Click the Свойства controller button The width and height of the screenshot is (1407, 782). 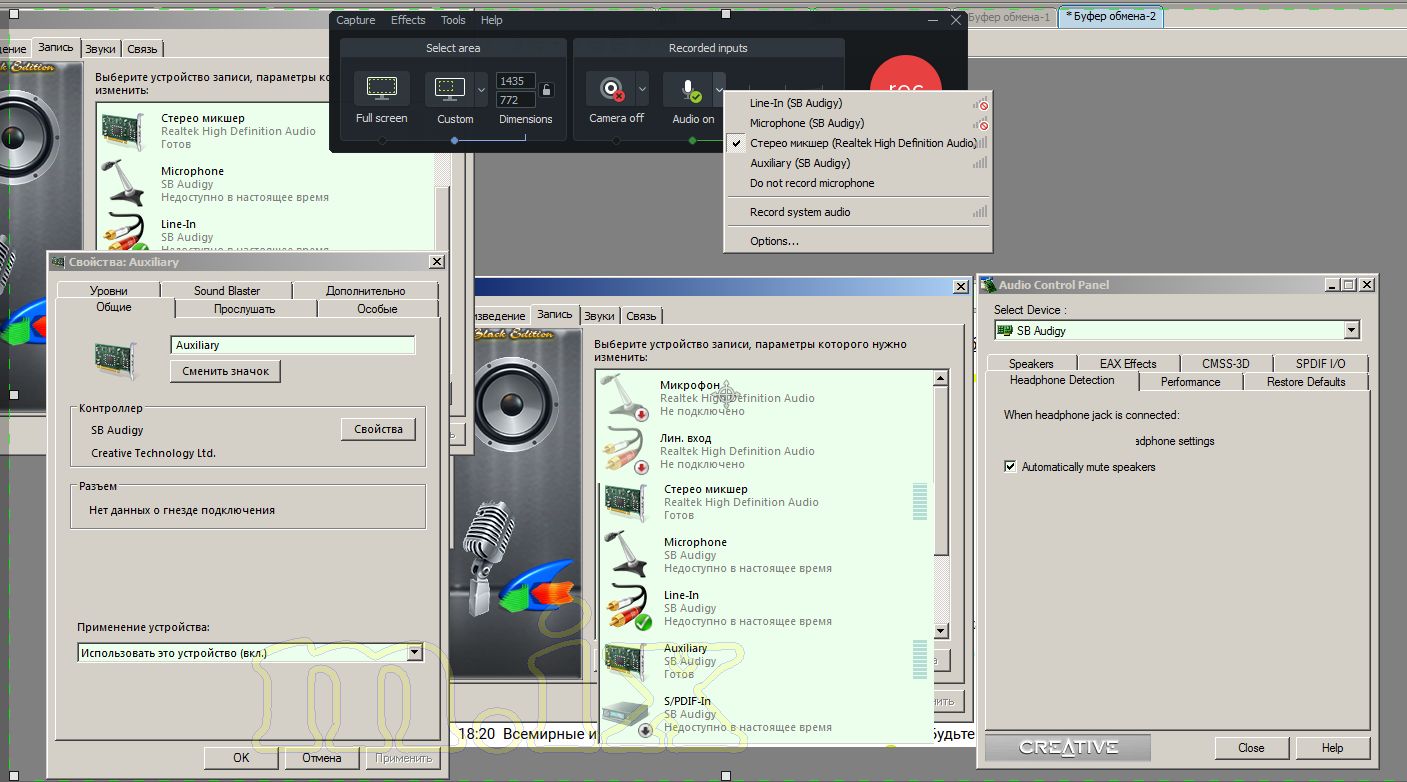378,429
